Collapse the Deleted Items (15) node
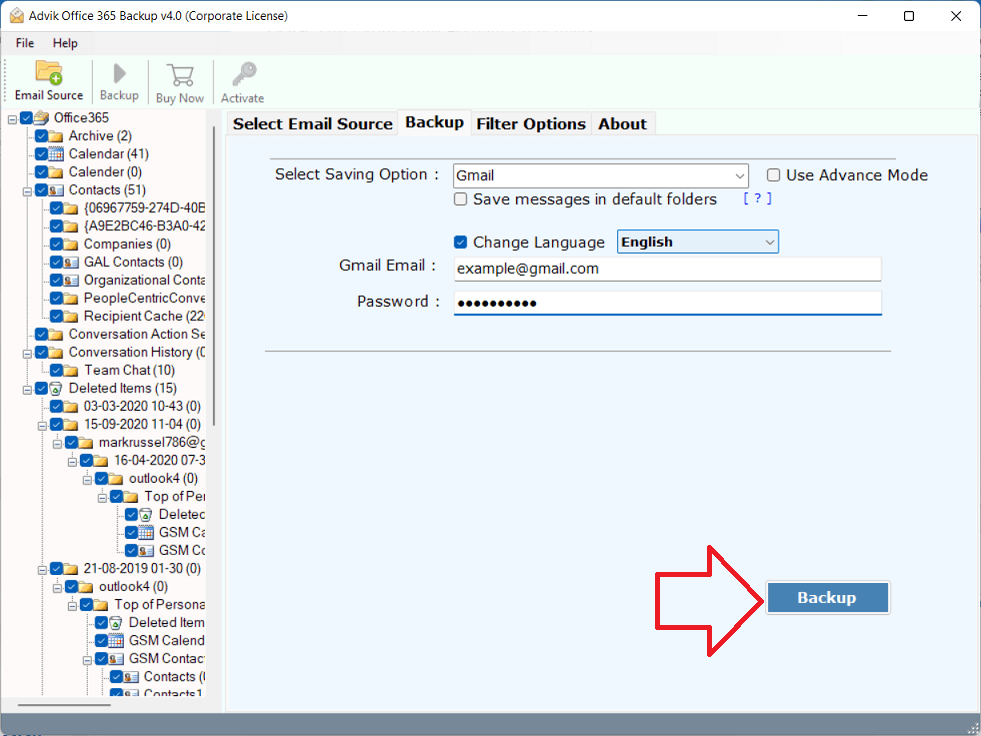This screenshot has width=981, height=736. [x=27, y=390]
